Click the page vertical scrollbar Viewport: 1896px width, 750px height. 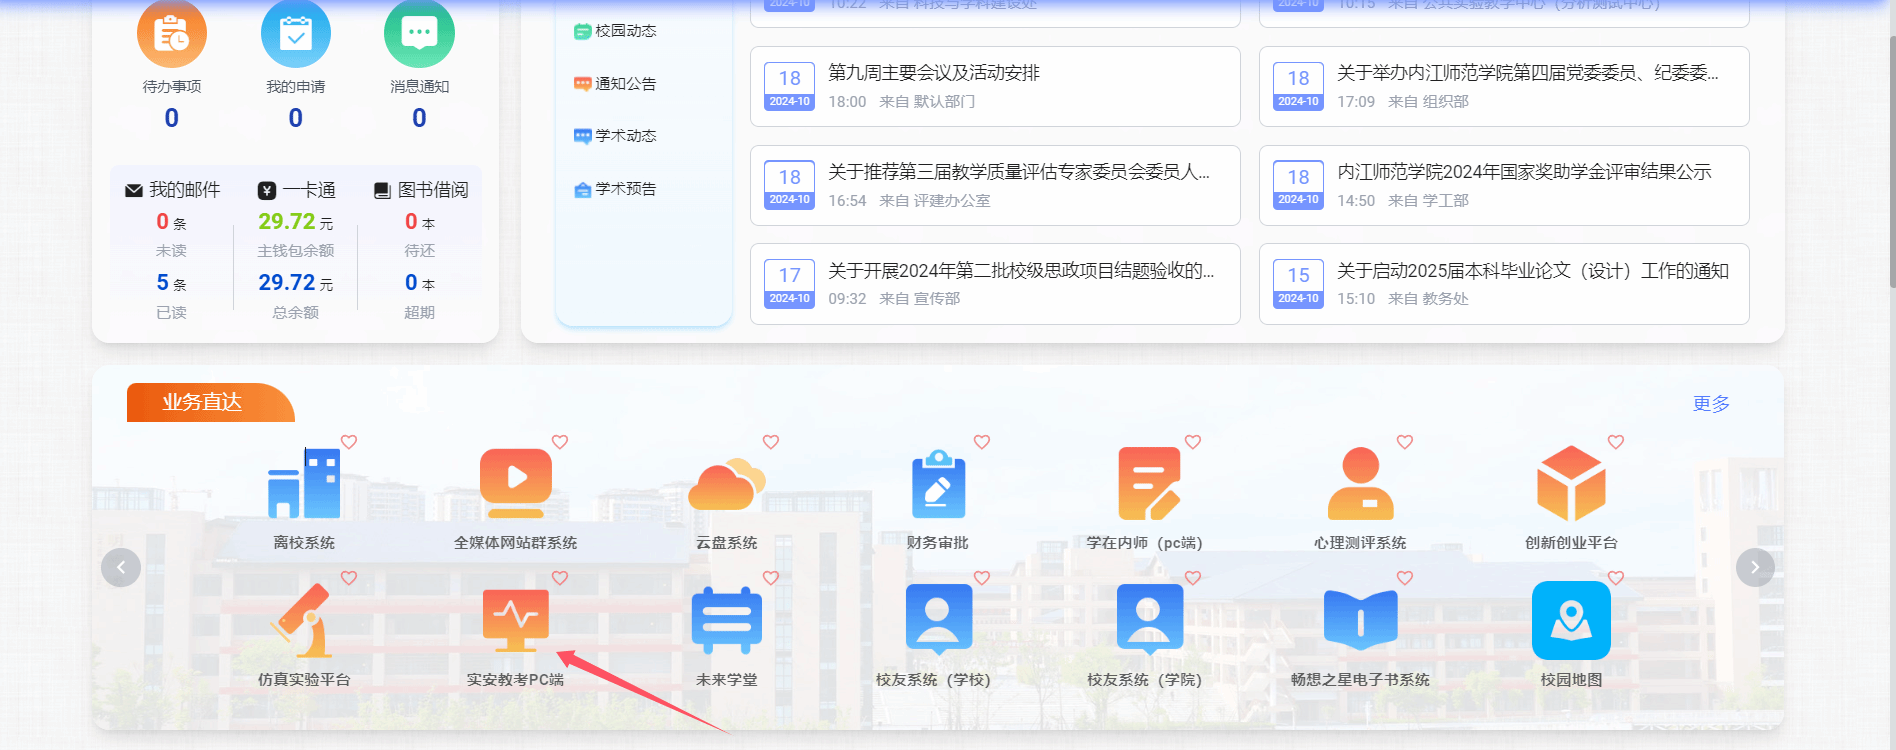tap(1890, 160)
